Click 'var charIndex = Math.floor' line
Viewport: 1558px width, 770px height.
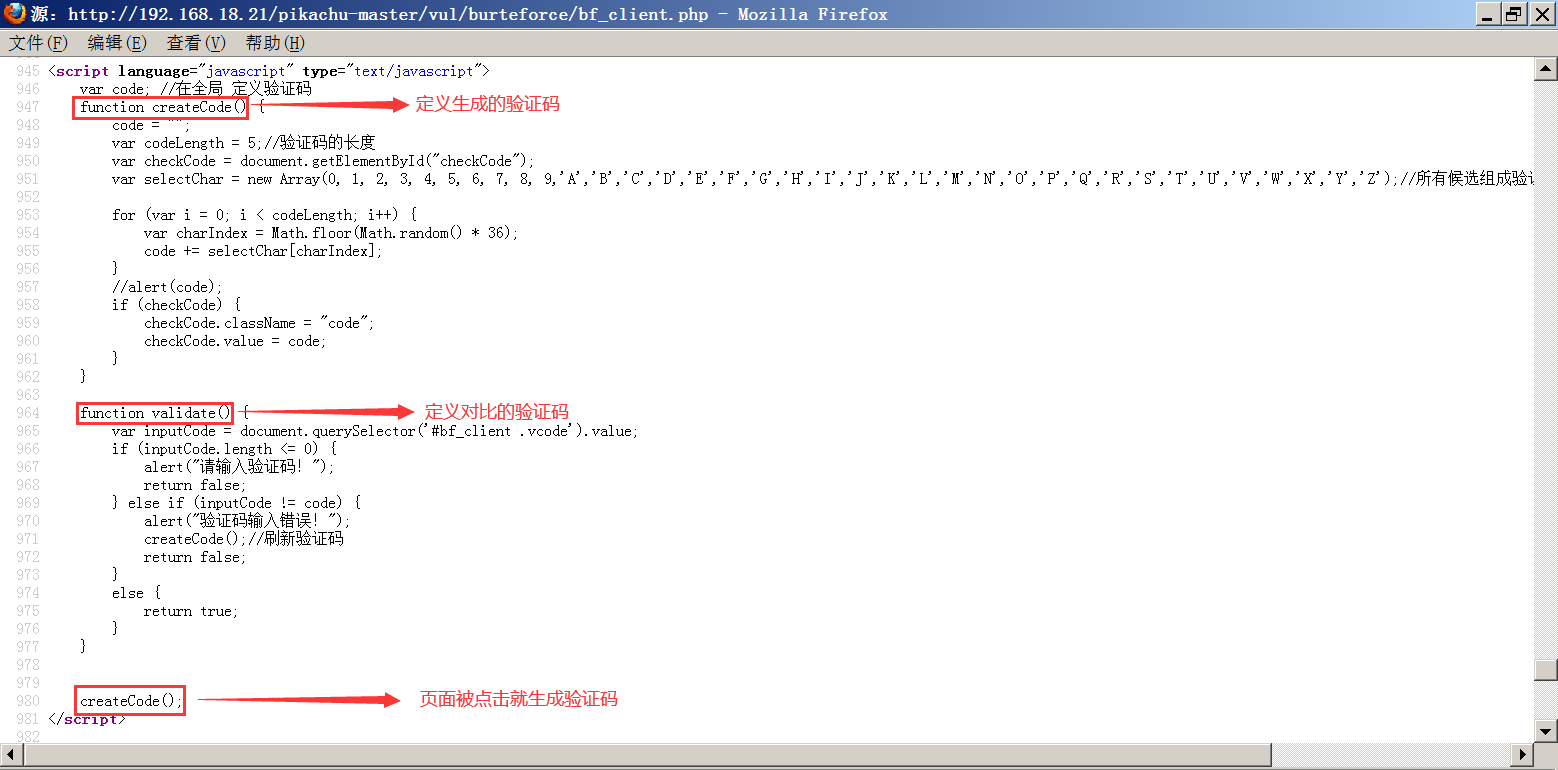332,233
